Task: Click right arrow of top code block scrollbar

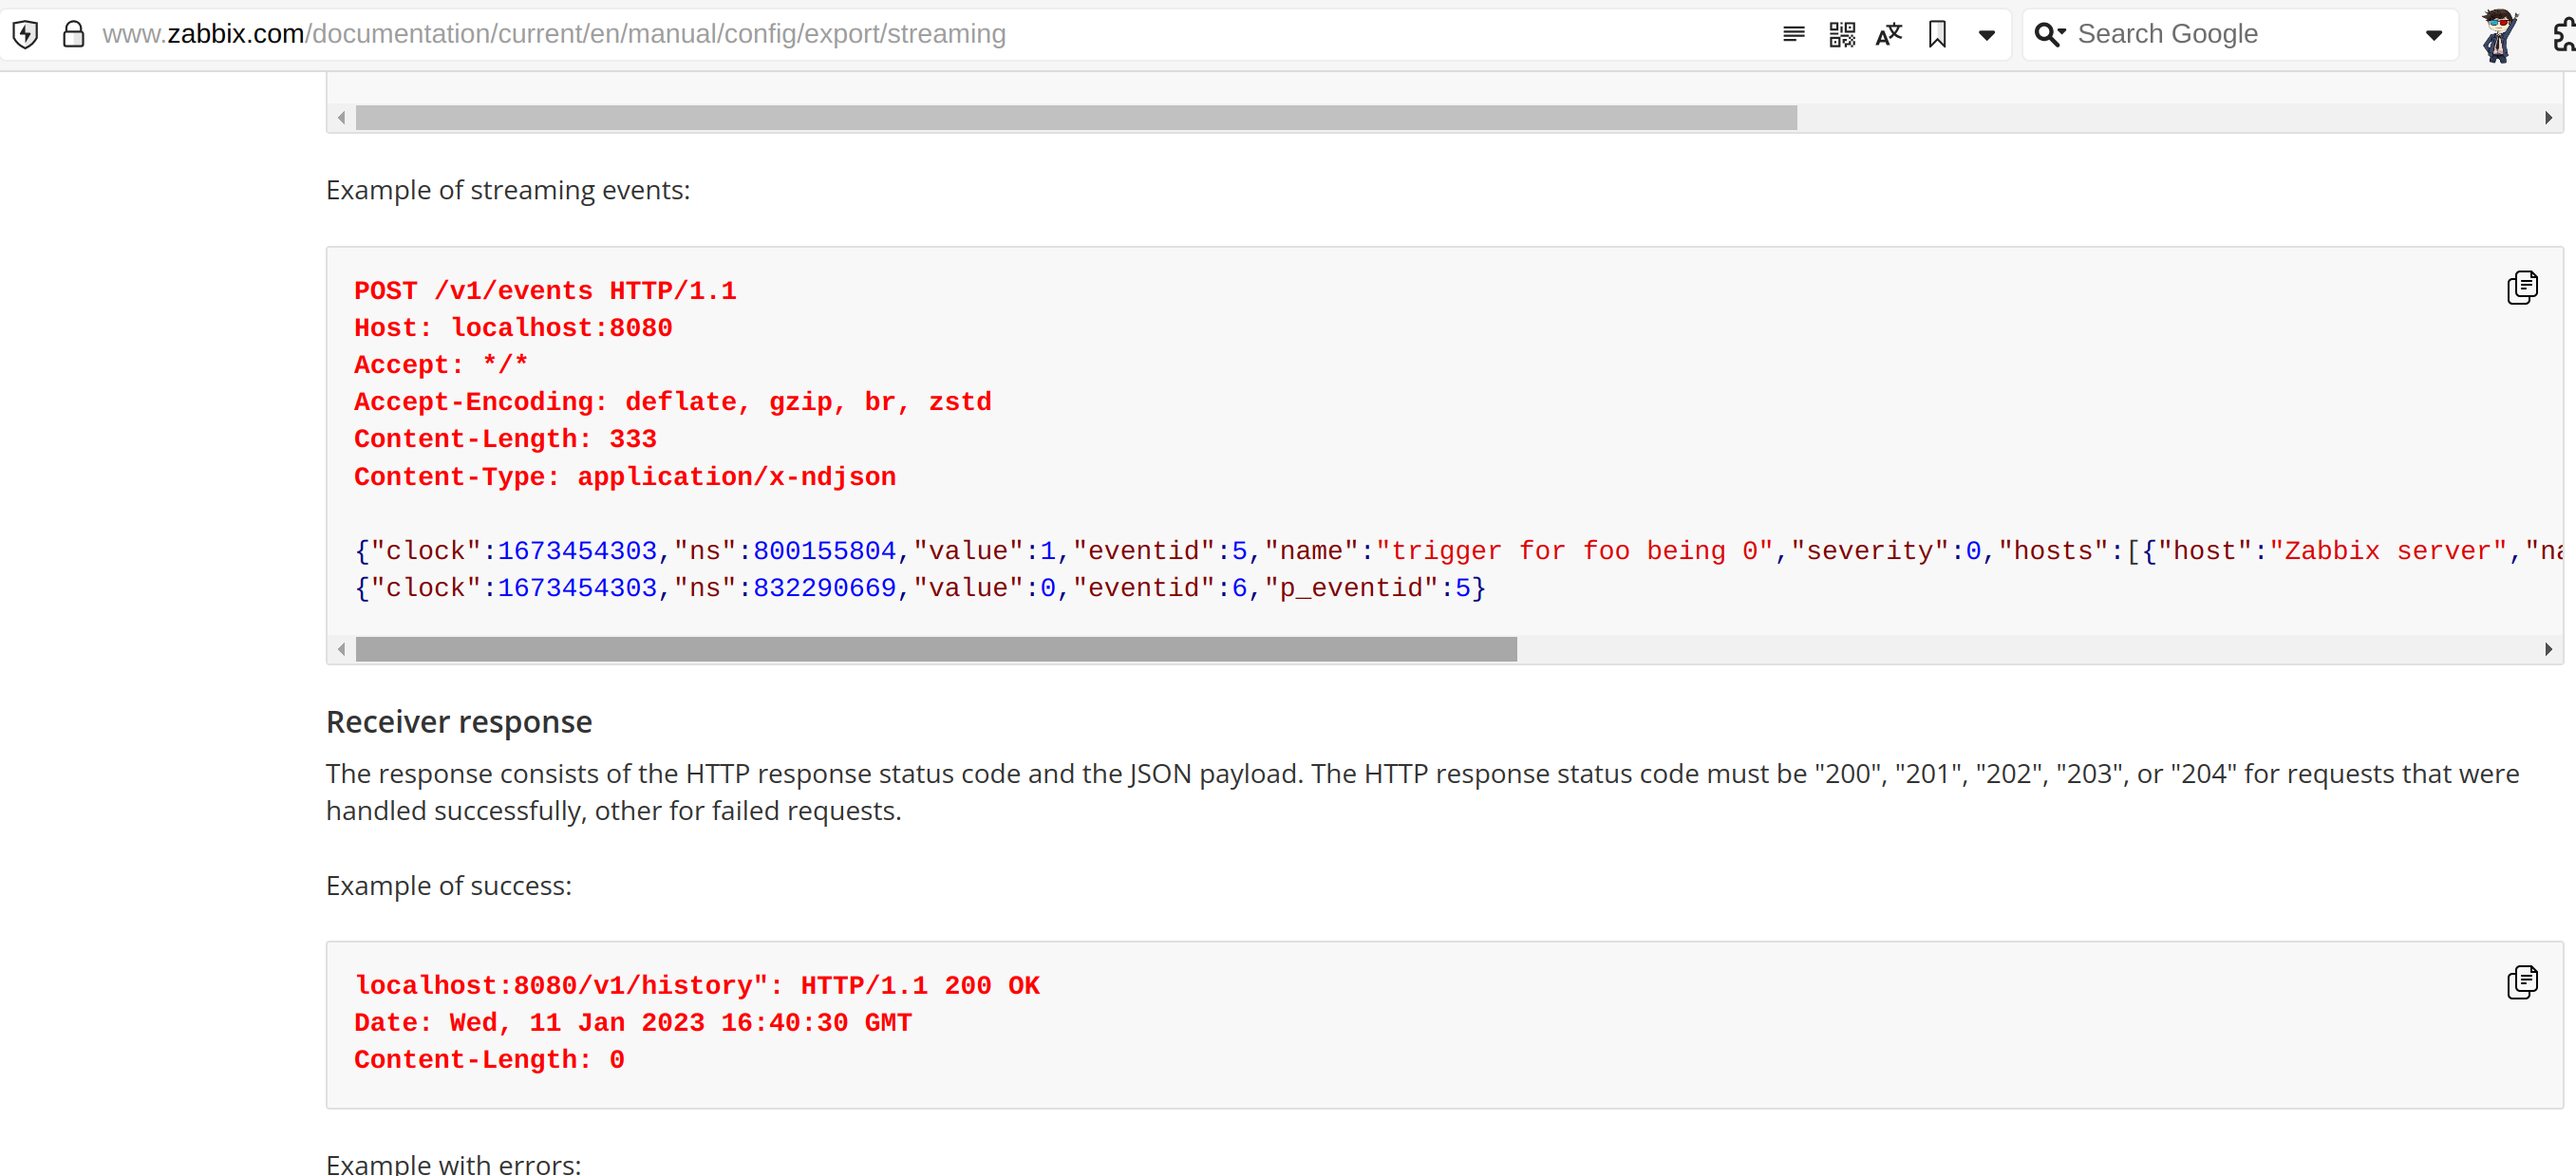Action: click(2547, 118)
